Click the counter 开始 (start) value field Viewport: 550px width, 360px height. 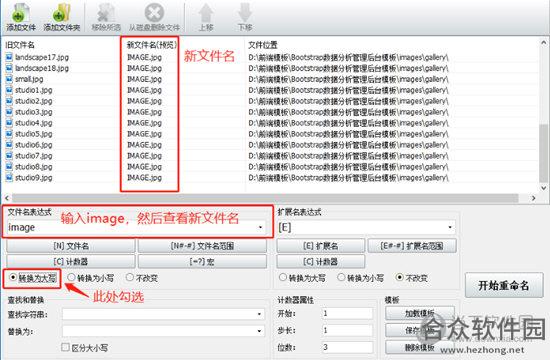[x=347, y=313]
